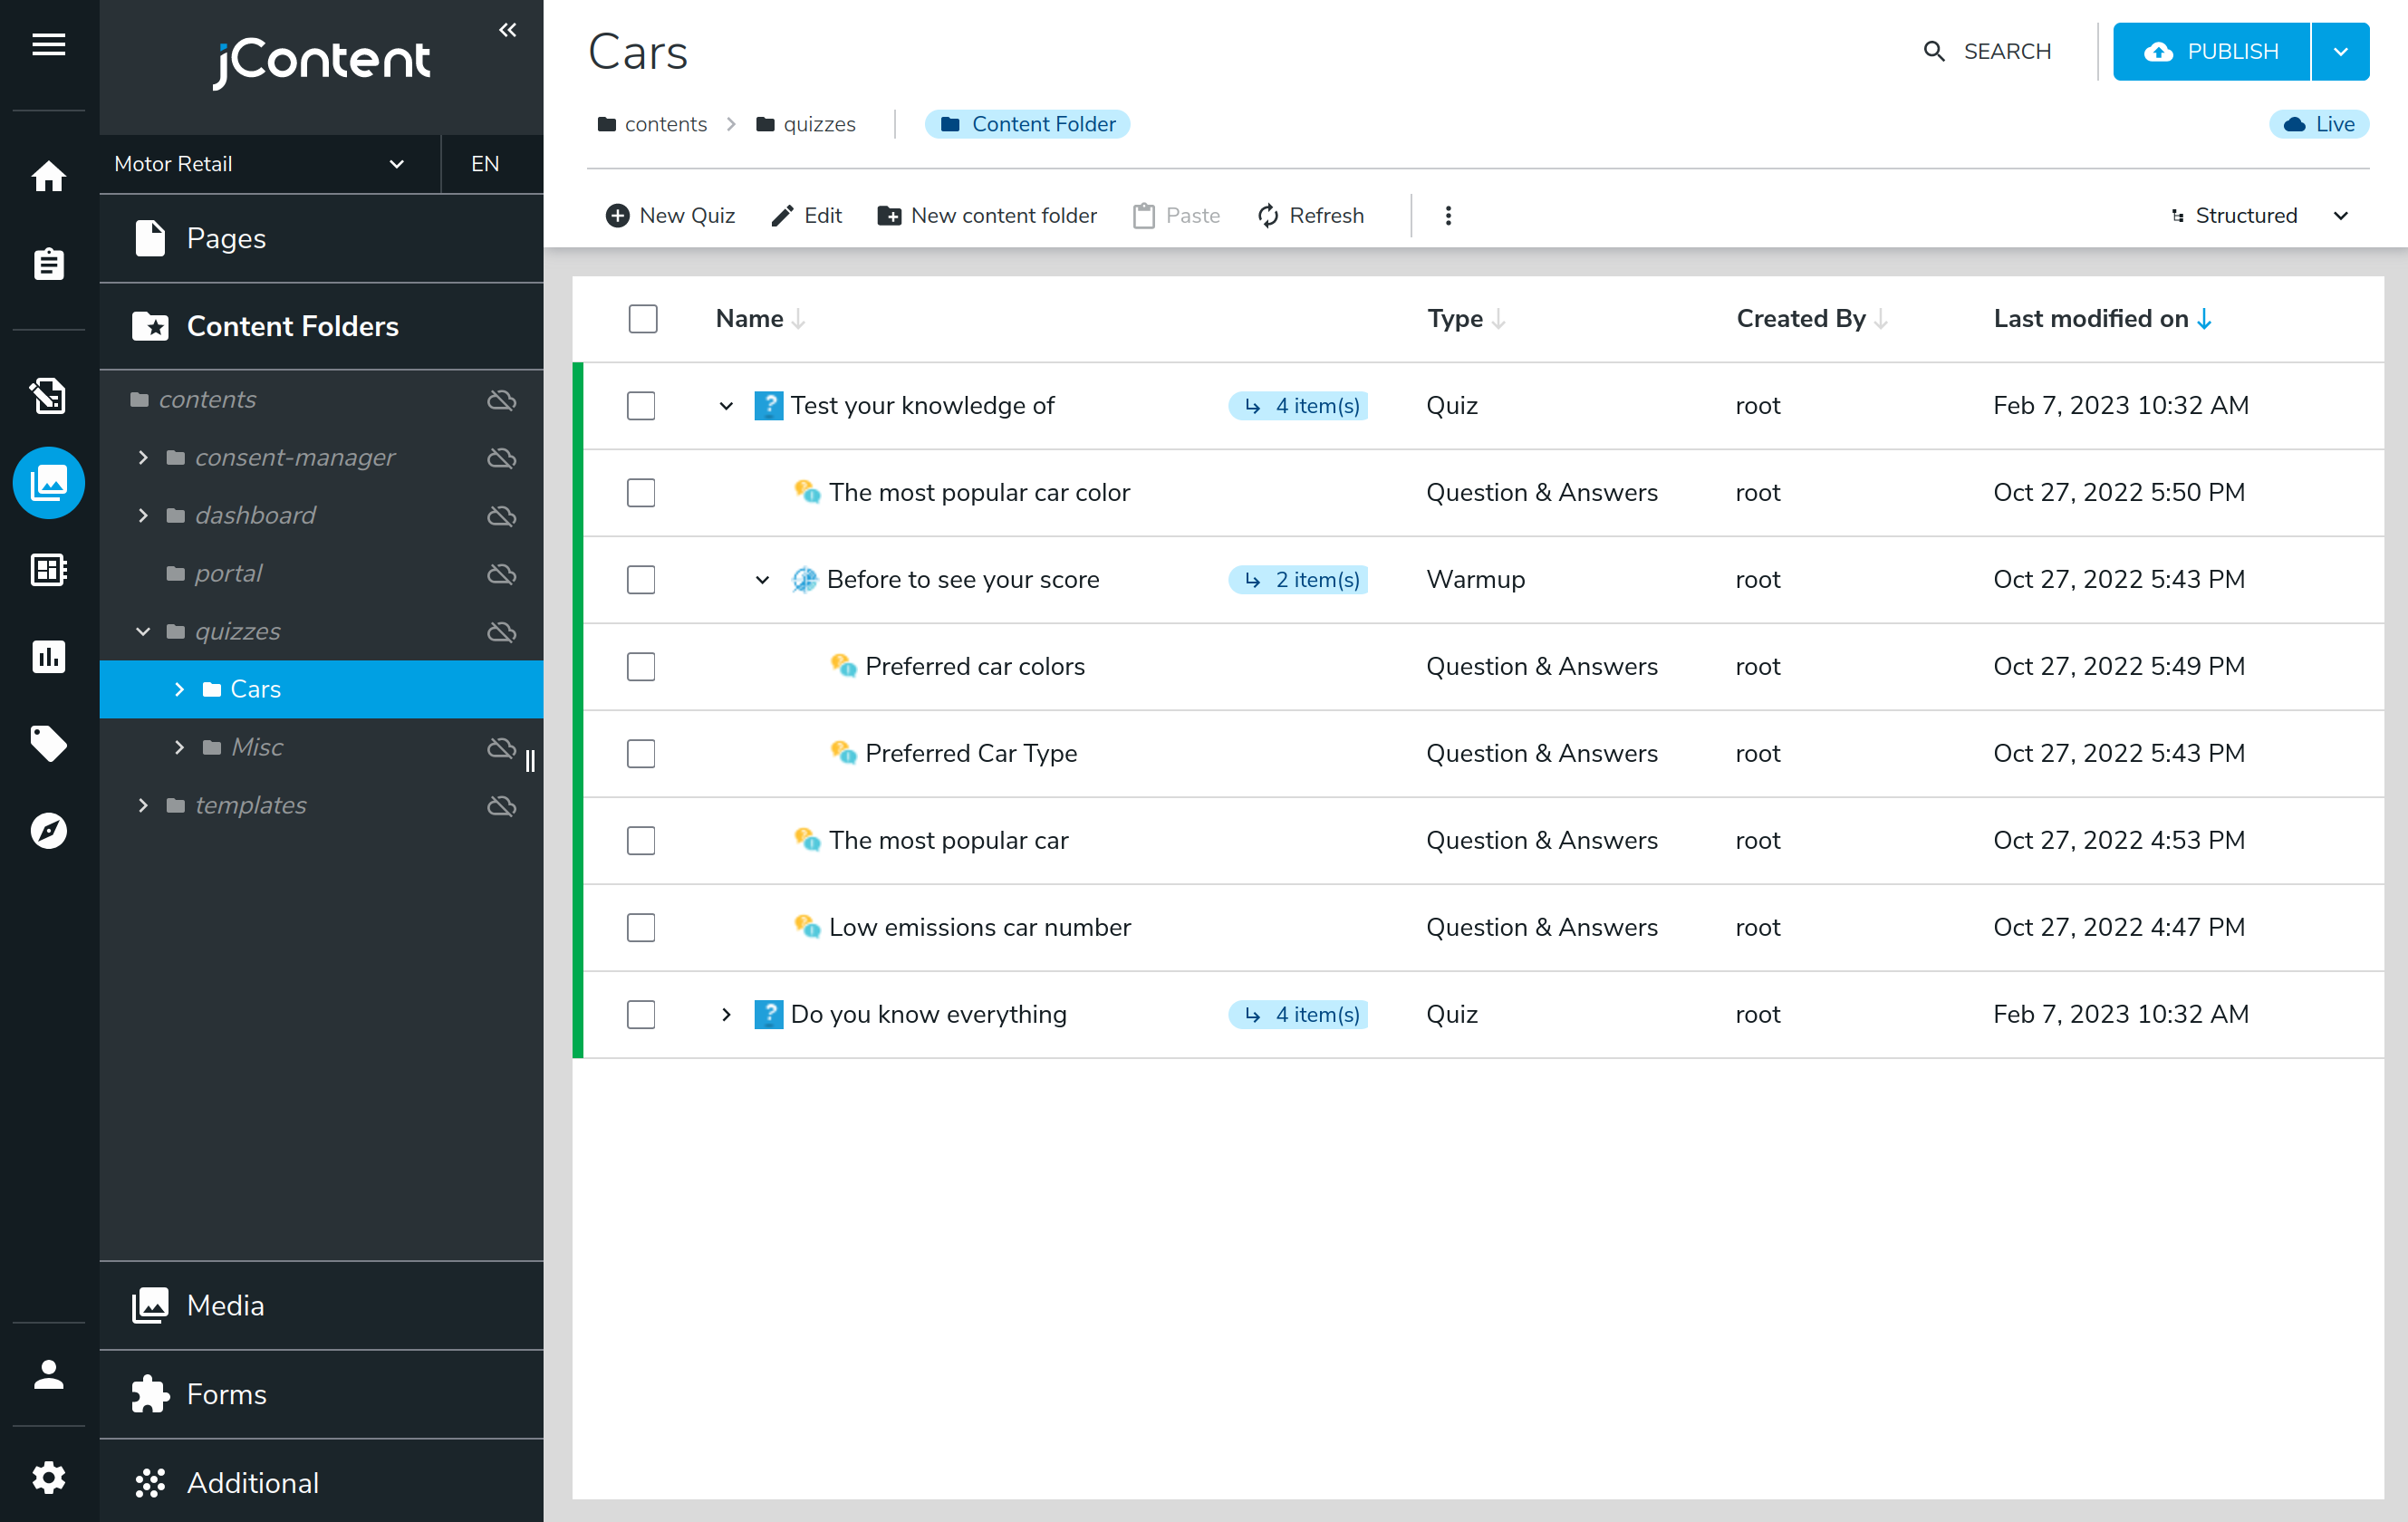Select checkbox for Do you know everything
This screenshot has width=2408, height=1522.
(640, 1014)
